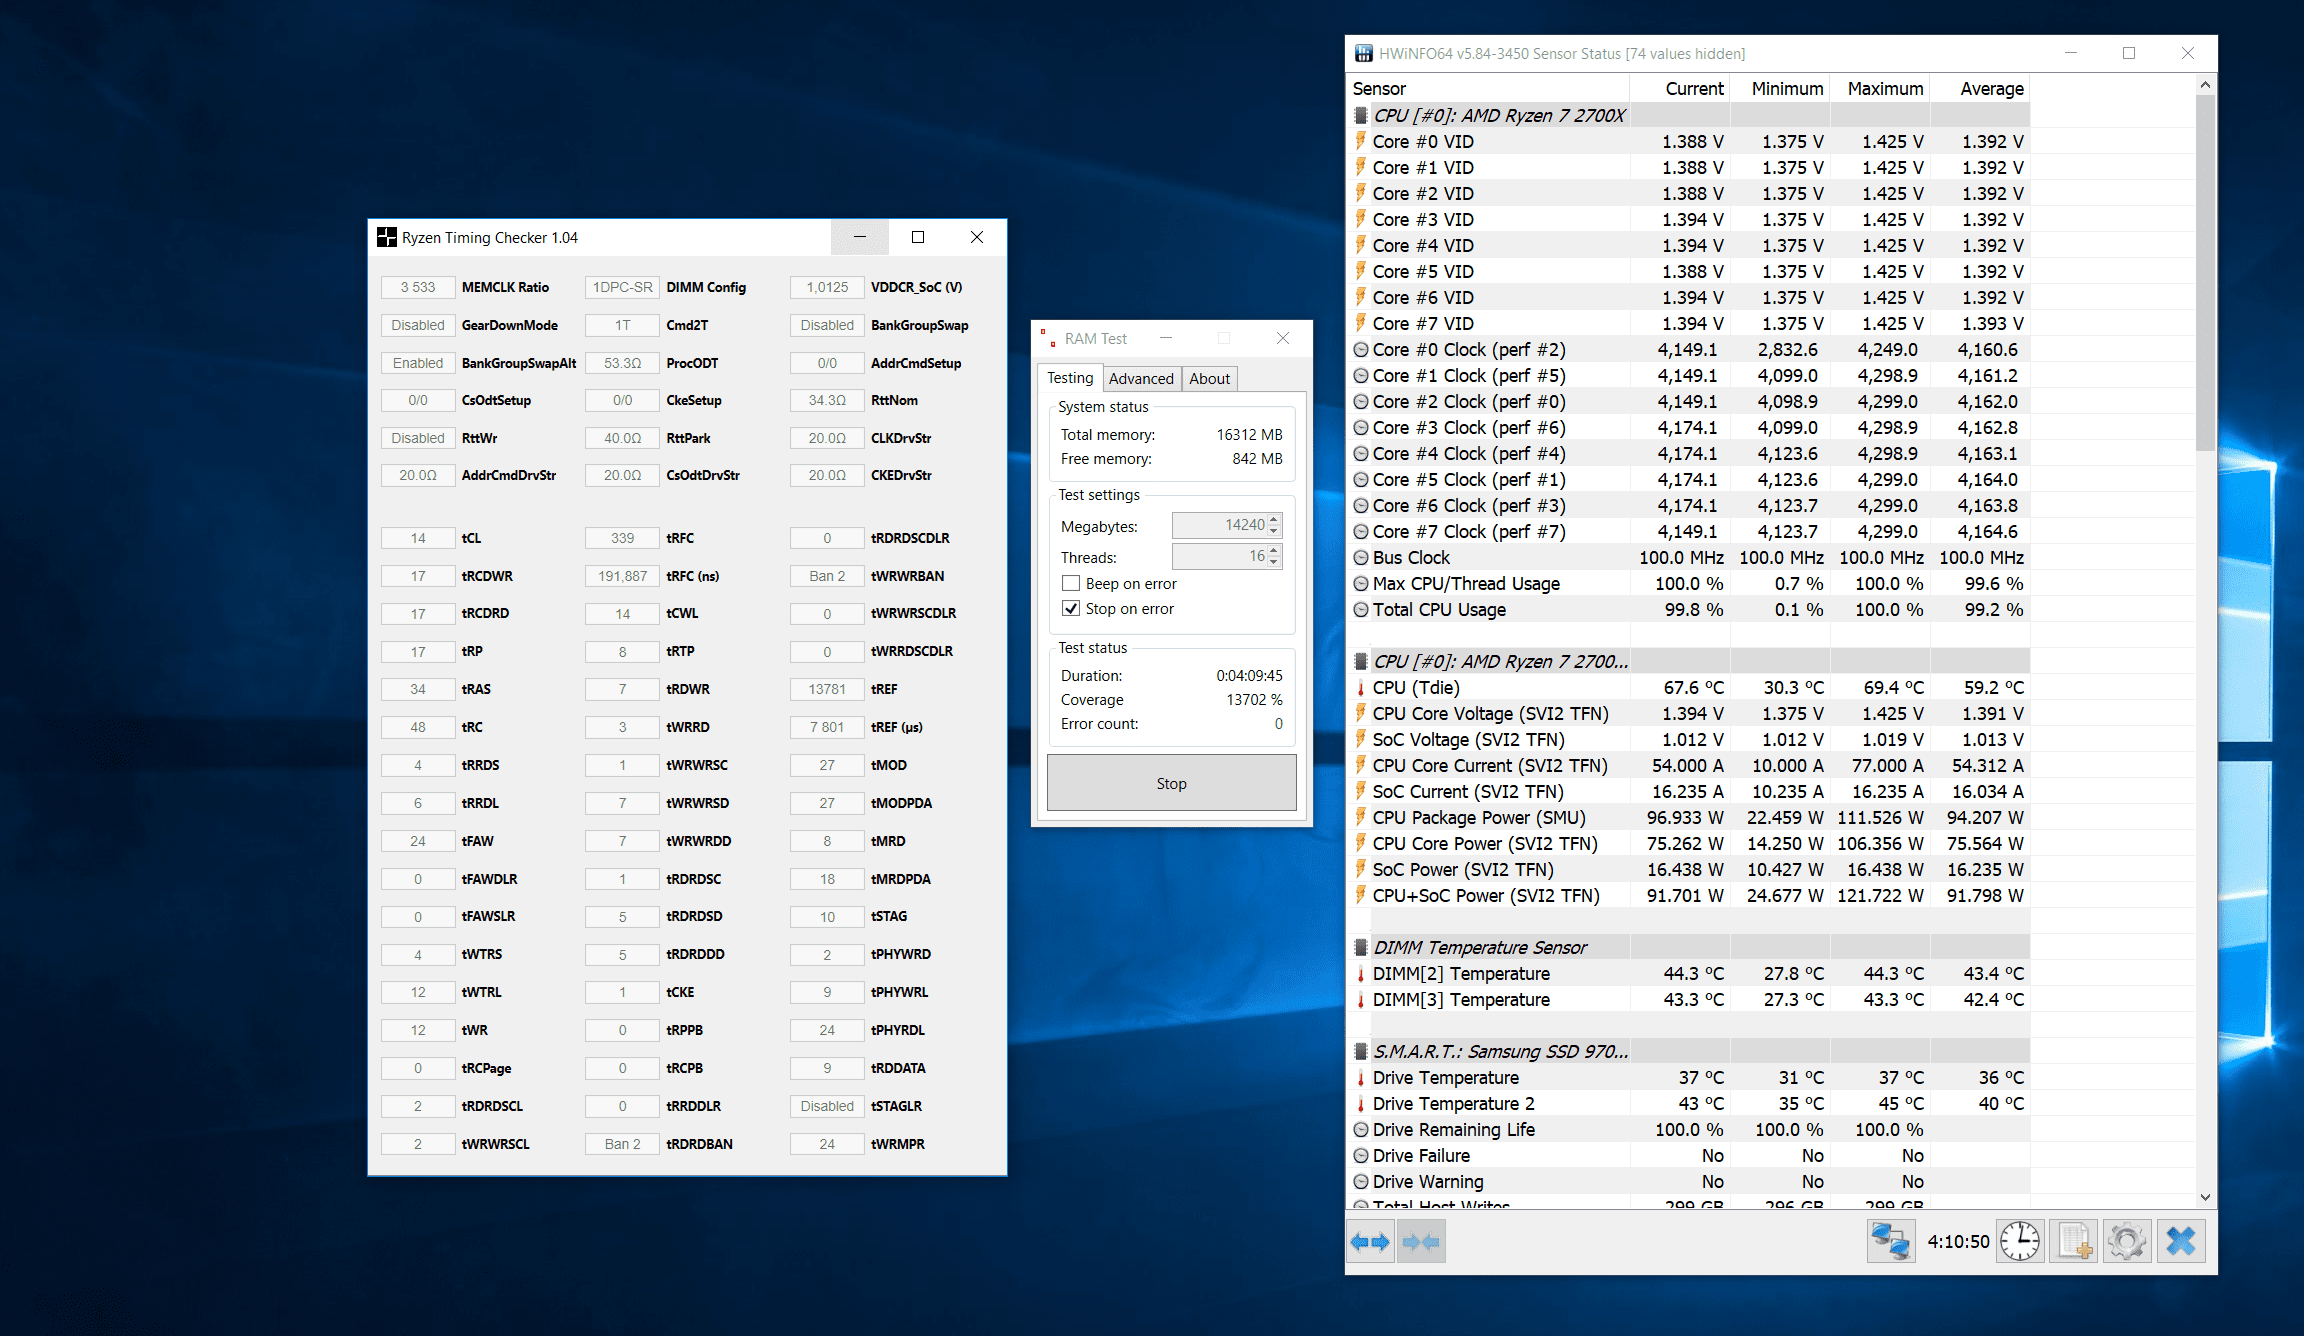Minimize the RAM Test window
2304x1336 pixels.
pyautogui.click(x=1166, y=338)
